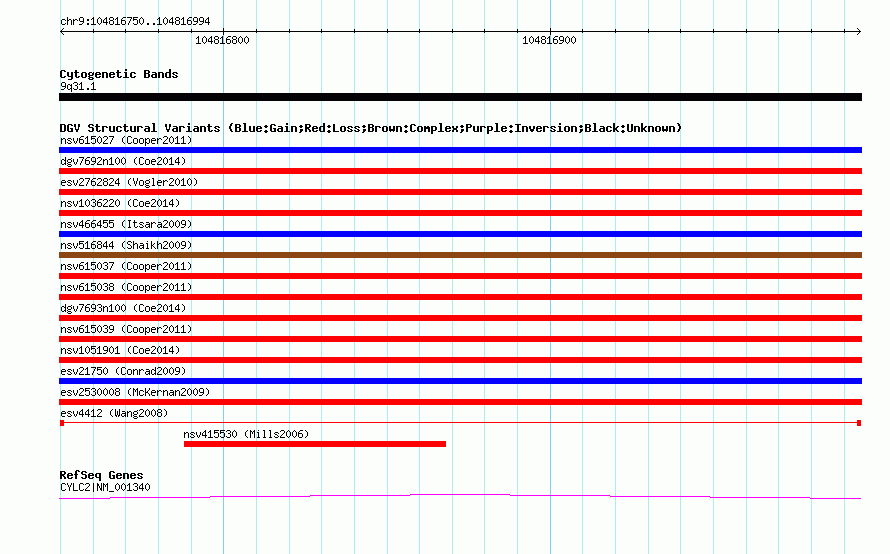890x554 pixels.
Task: Click the nsv615038 (Cooper2011) label
Action: [126, 287]
